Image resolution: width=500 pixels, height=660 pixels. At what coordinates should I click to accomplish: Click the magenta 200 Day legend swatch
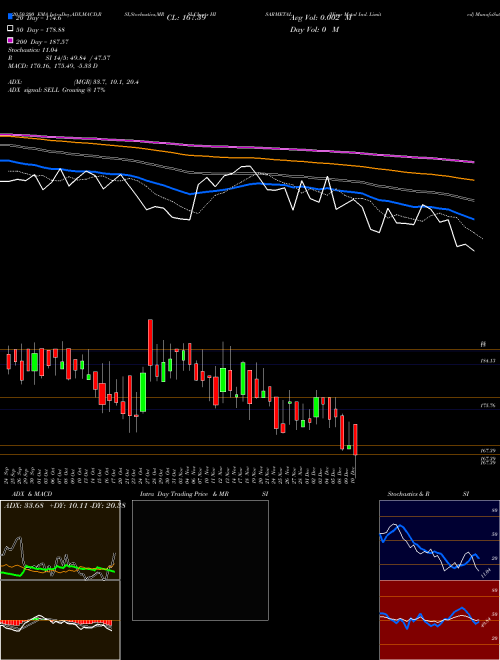pos(11,40)
